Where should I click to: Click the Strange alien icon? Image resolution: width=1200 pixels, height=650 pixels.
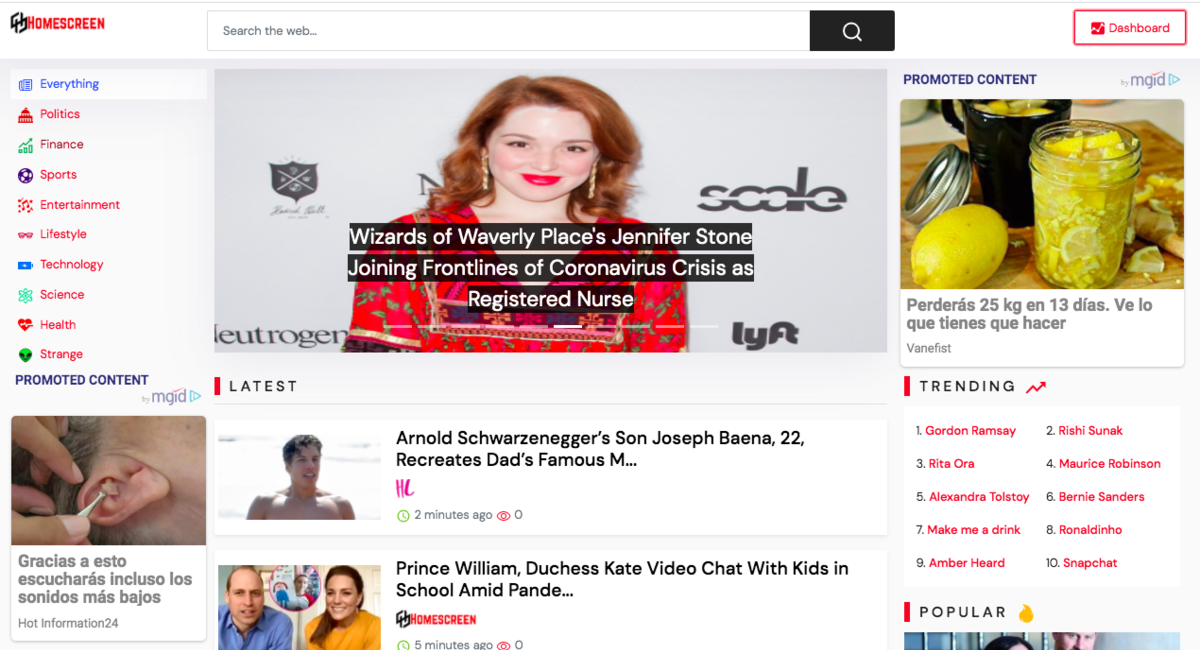pos(25,355)
